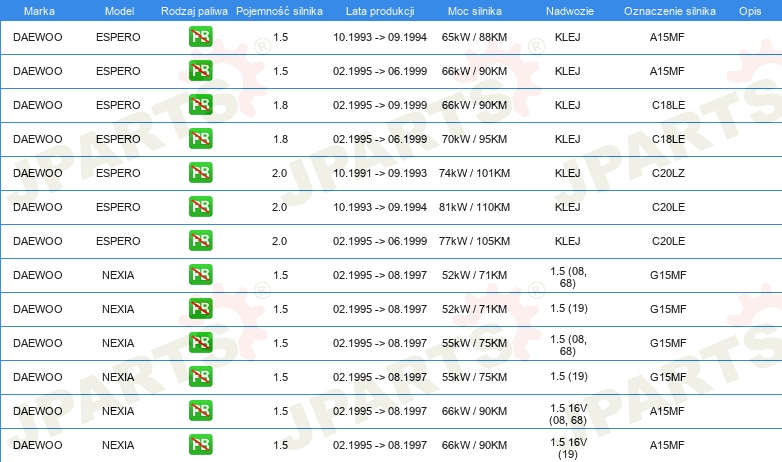Click the fuel icon in the Espero 1.5 66kW / 90KM row

tap(200, 71)
